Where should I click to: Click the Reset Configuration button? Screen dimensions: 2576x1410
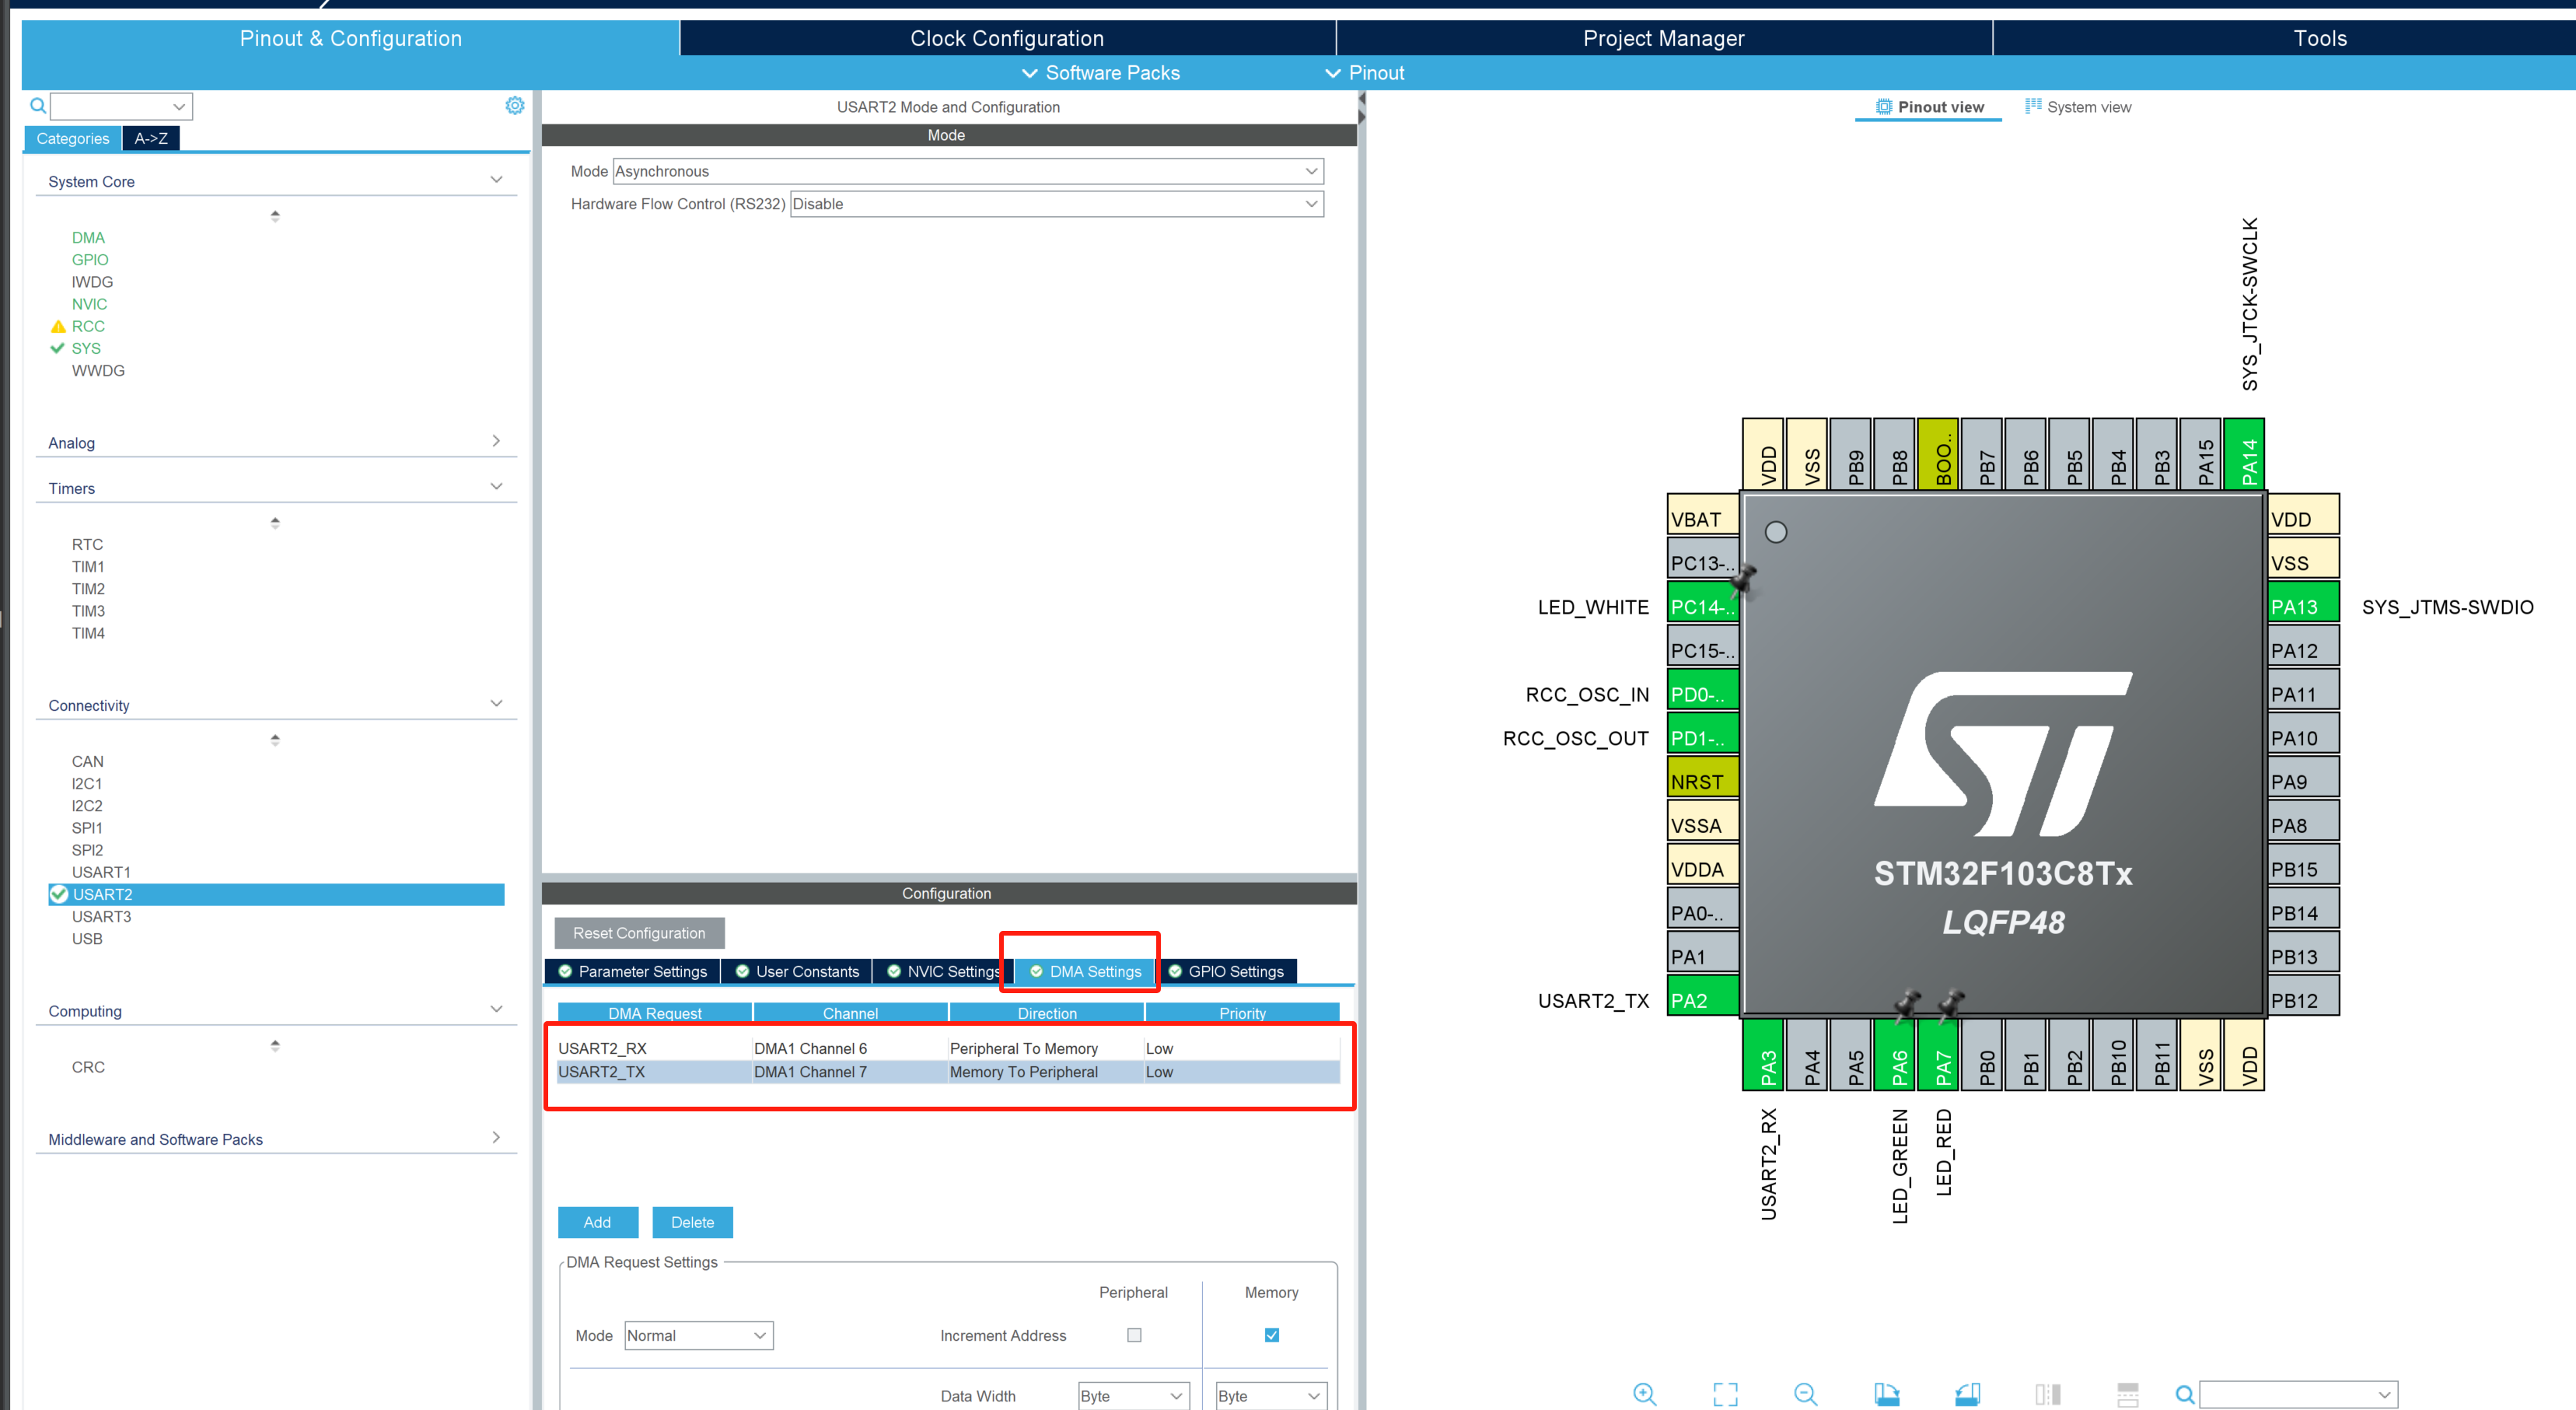tap(639, 933)
